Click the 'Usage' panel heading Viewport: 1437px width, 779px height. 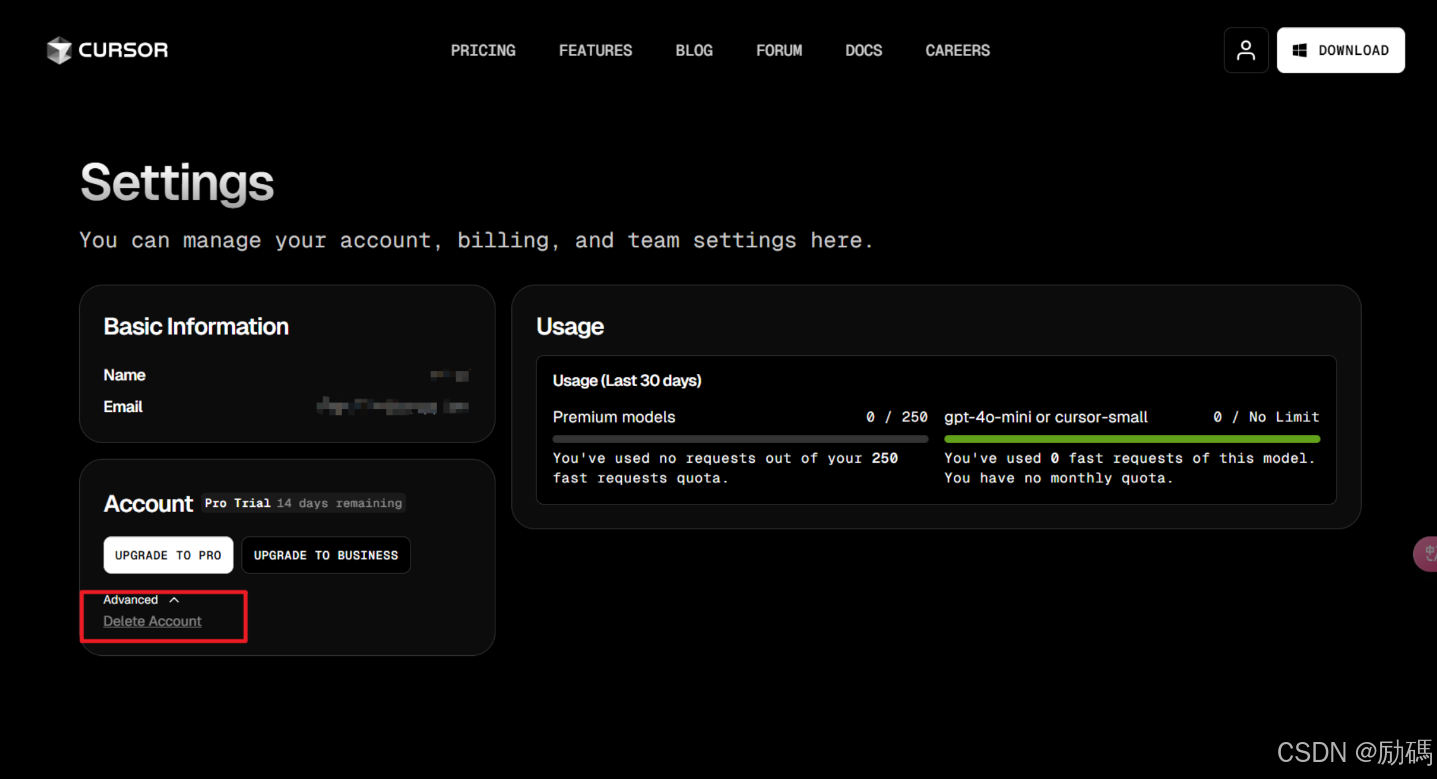click(570, 327)
